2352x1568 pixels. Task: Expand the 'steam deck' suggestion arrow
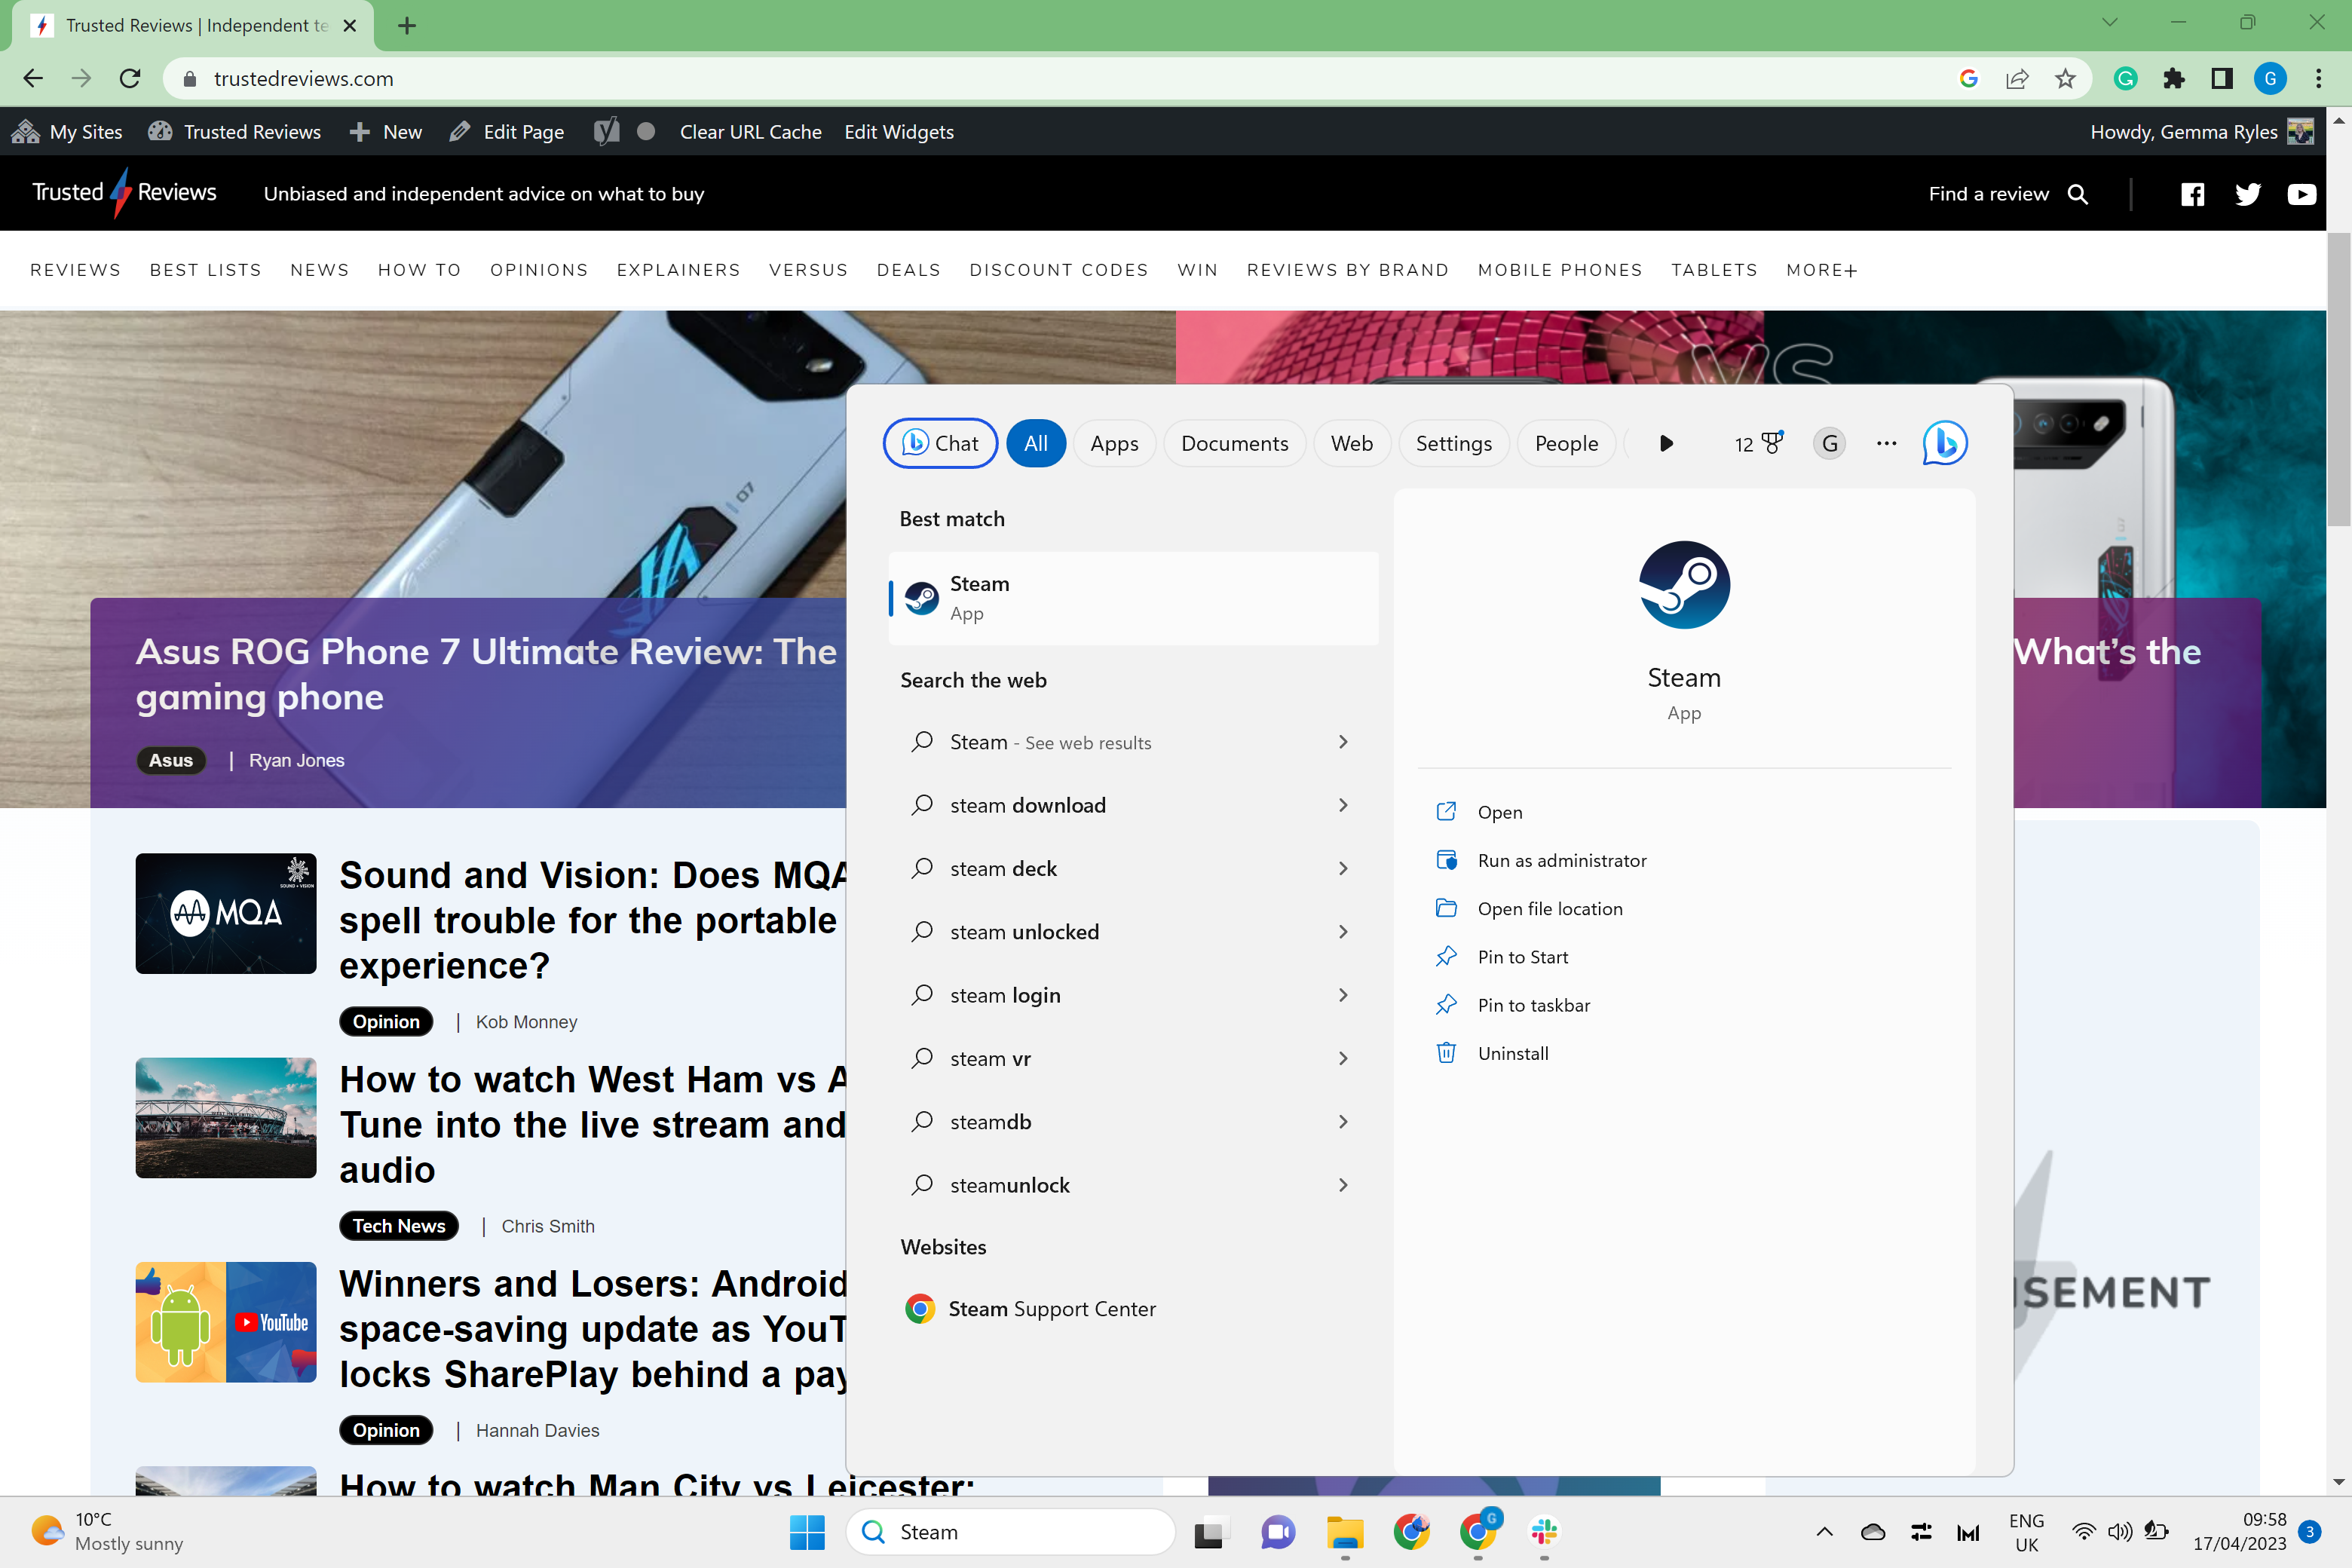(1343, 869)
